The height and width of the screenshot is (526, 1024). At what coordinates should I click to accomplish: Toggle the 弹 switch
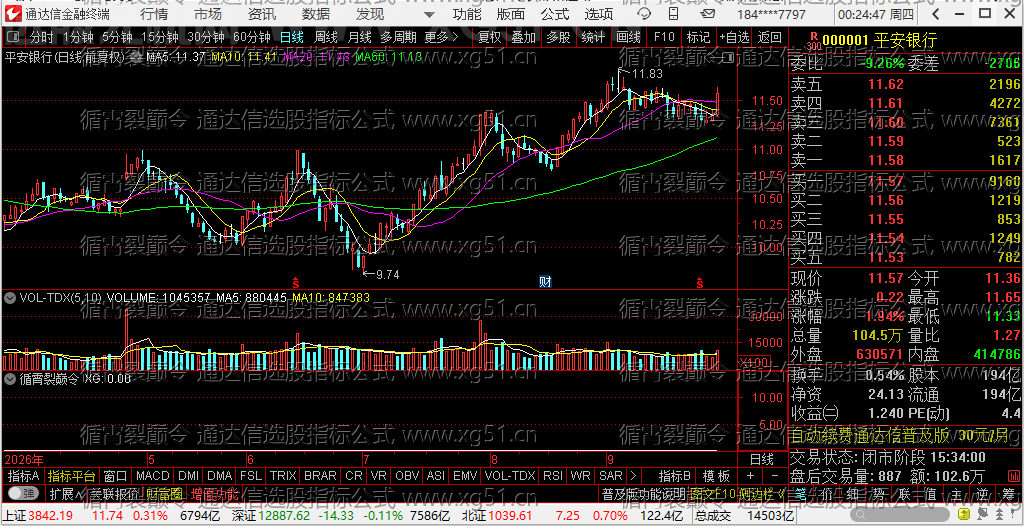point(24,493)
